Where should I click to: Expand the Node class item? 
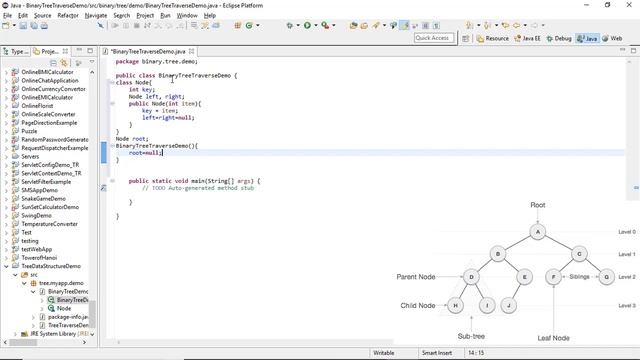pos(42,308)
